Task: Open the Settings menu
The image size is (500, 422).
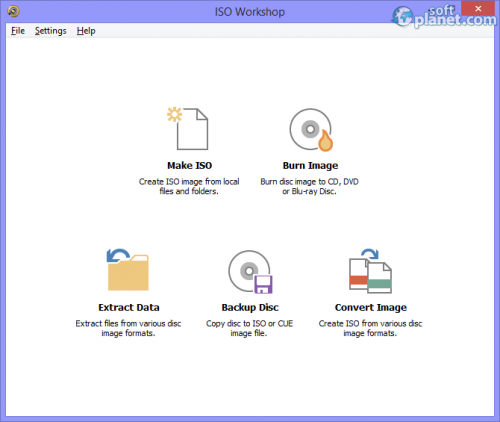Action: coord(51,31)
